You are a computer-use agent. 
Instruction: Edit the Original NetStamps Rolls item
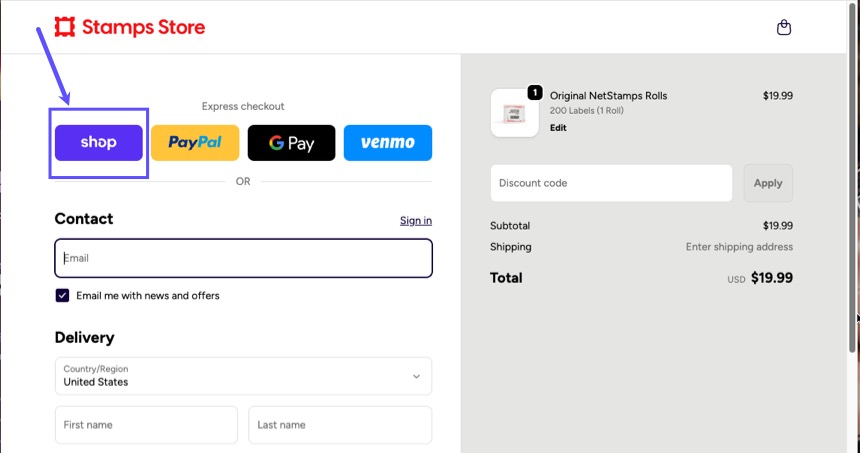tap(558, 128)
